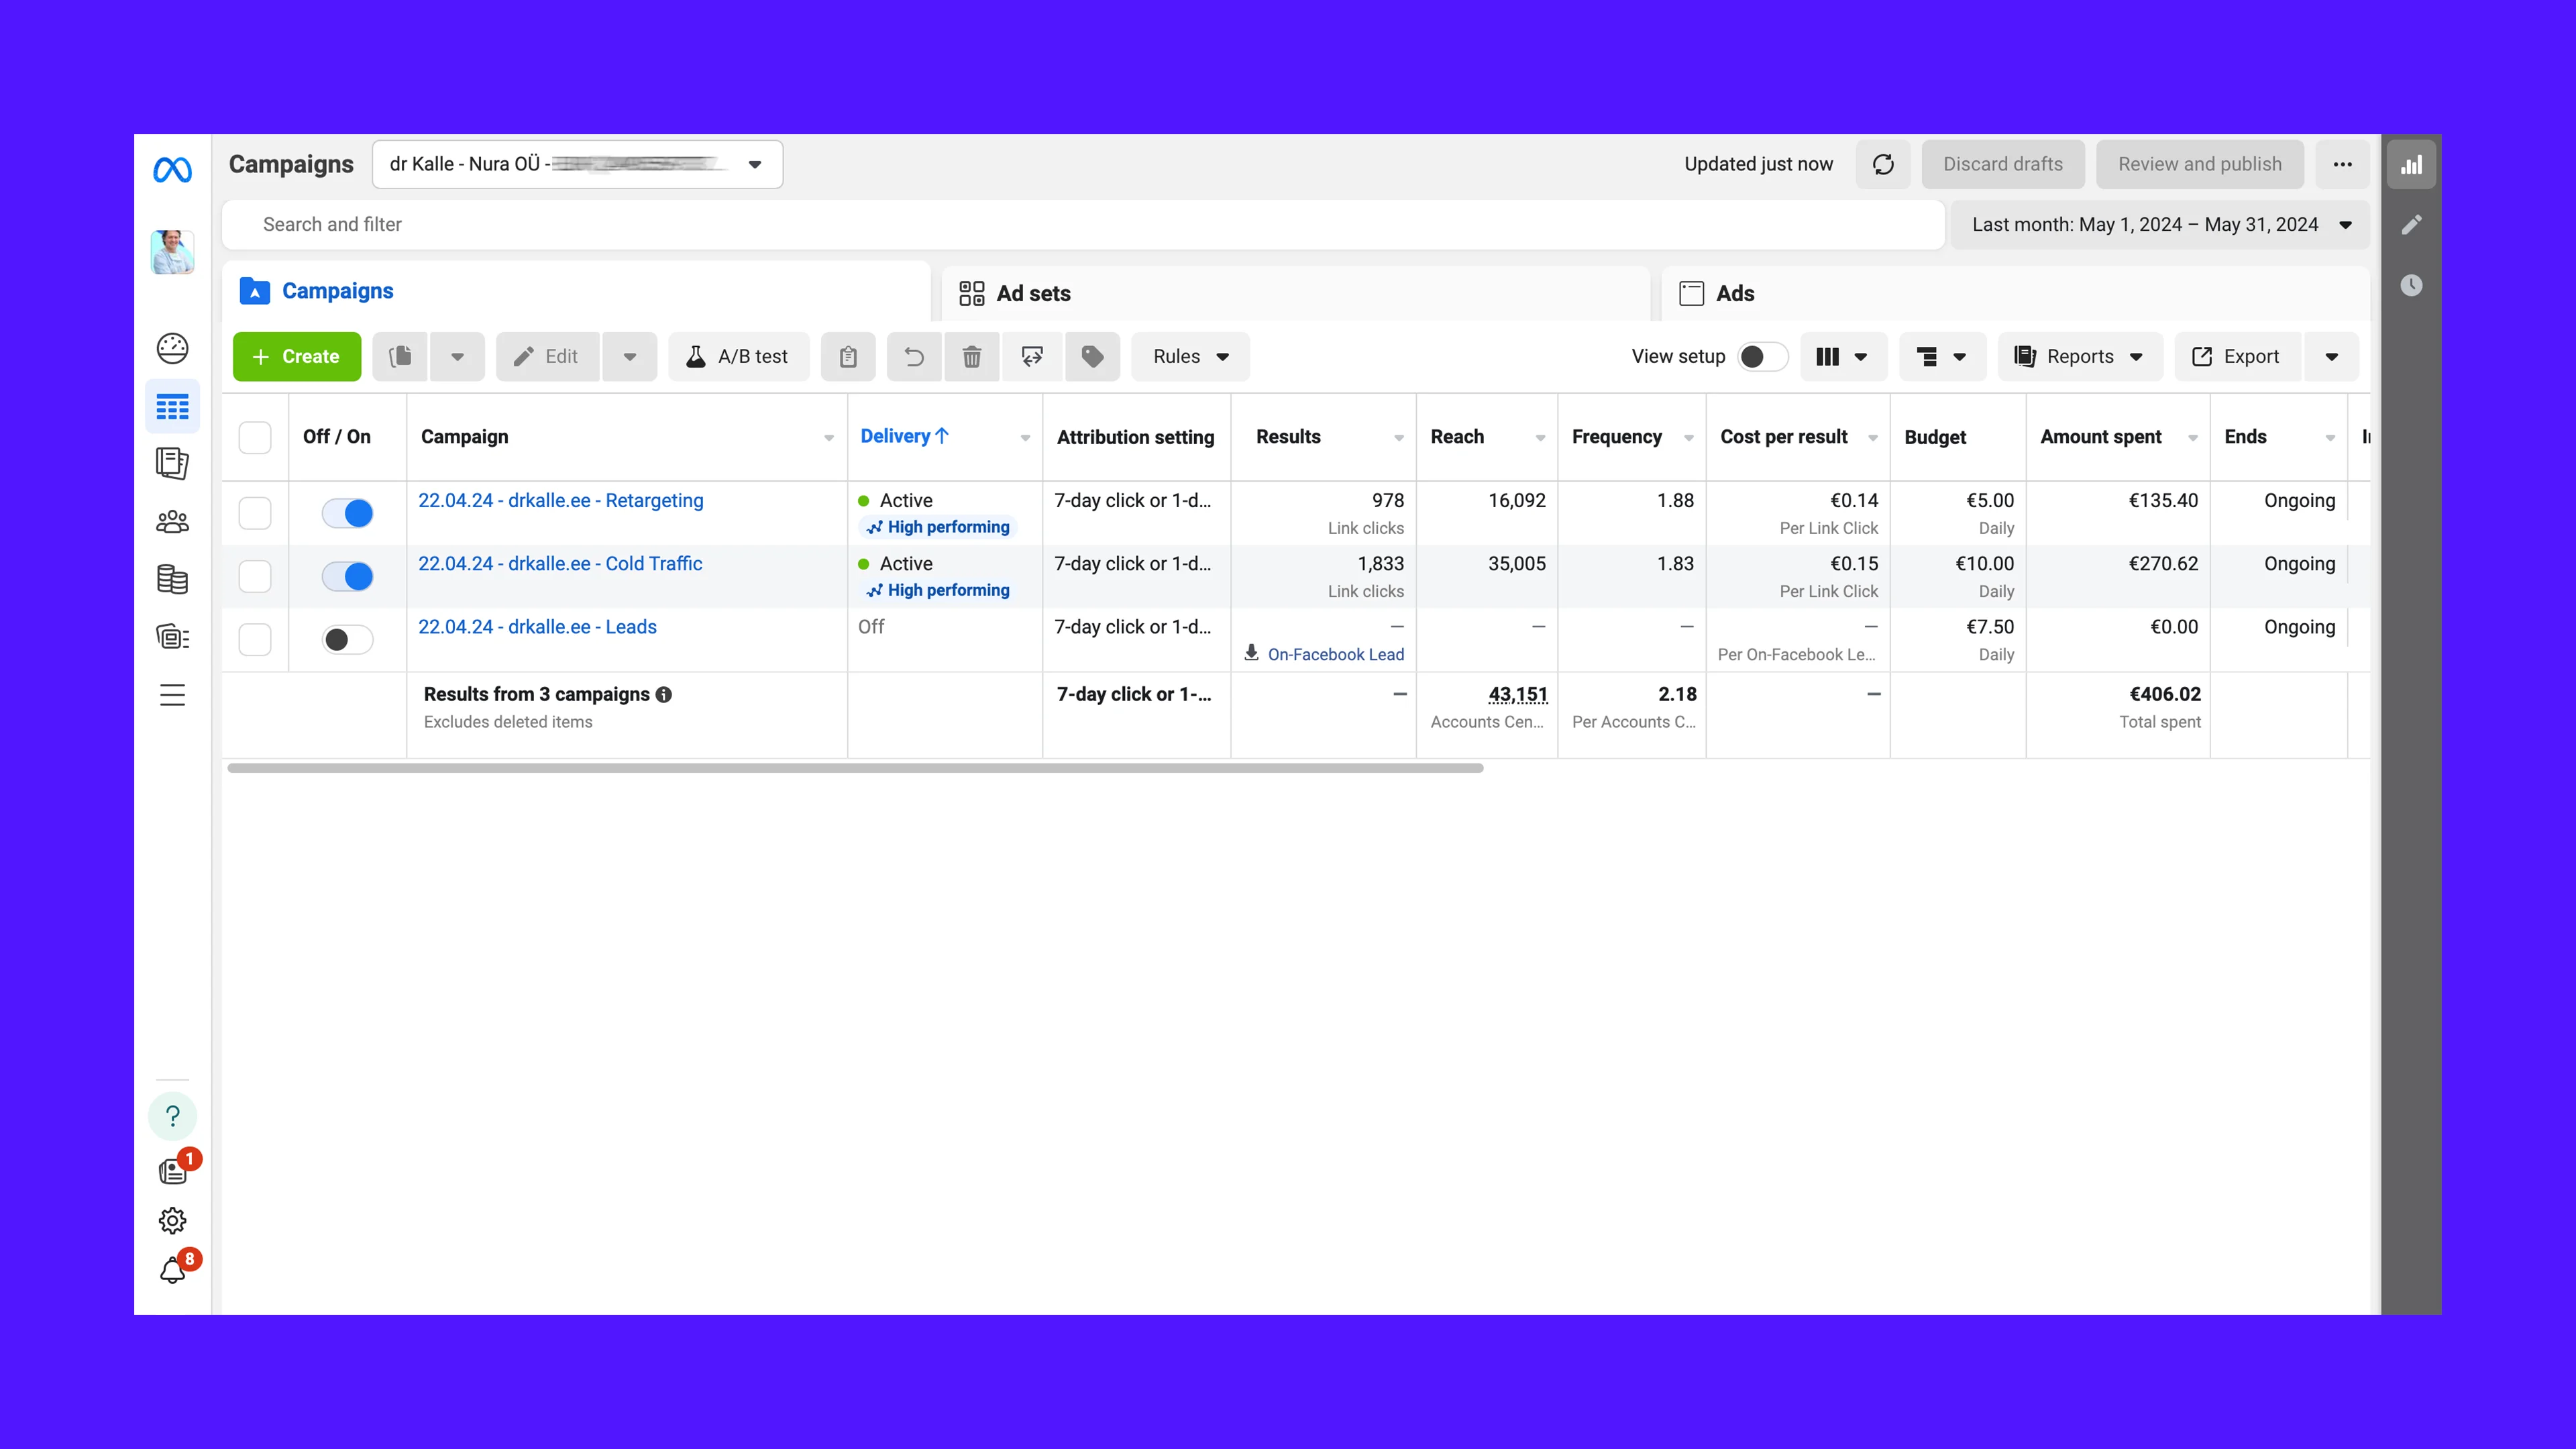The height and width of the screenshot is (1449, 2576).
Task: Open the duplicate campaign icon
Action: click(x=401, y=357)
